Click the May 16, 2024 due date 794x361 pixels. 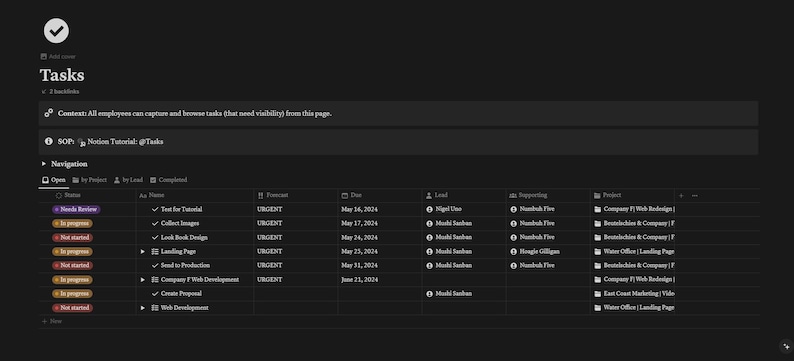(x=359, y=209)
